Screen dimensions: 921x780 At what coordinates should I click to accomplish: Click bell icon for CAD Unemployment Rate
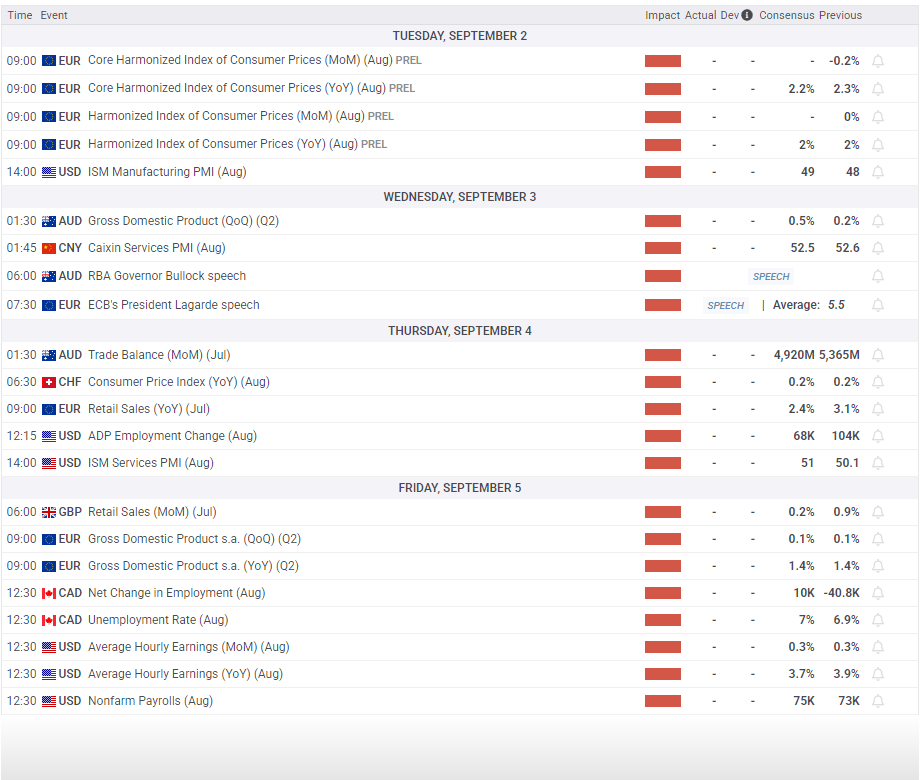[x=878, y=620]
